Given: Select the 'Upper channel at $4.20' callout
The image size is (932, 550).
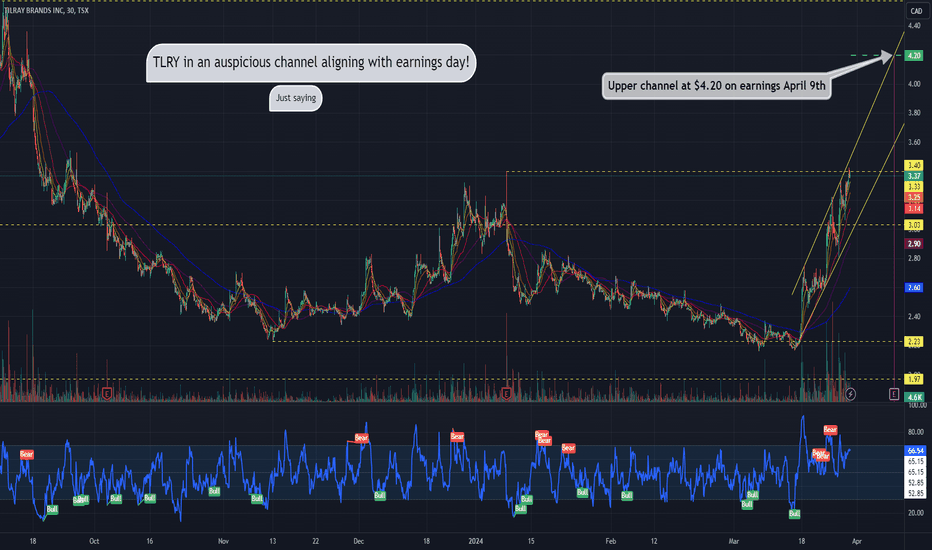Looking at the screenshot, I should [x=716, y=86].
